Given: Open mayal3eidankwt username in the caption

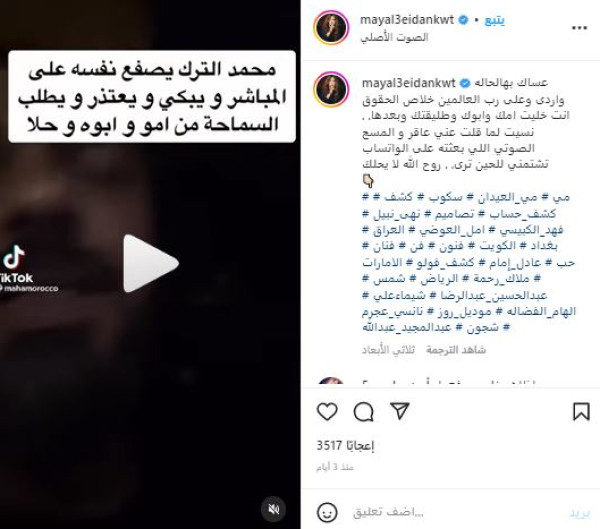Looking at the screenshot, I should (409, 83).
